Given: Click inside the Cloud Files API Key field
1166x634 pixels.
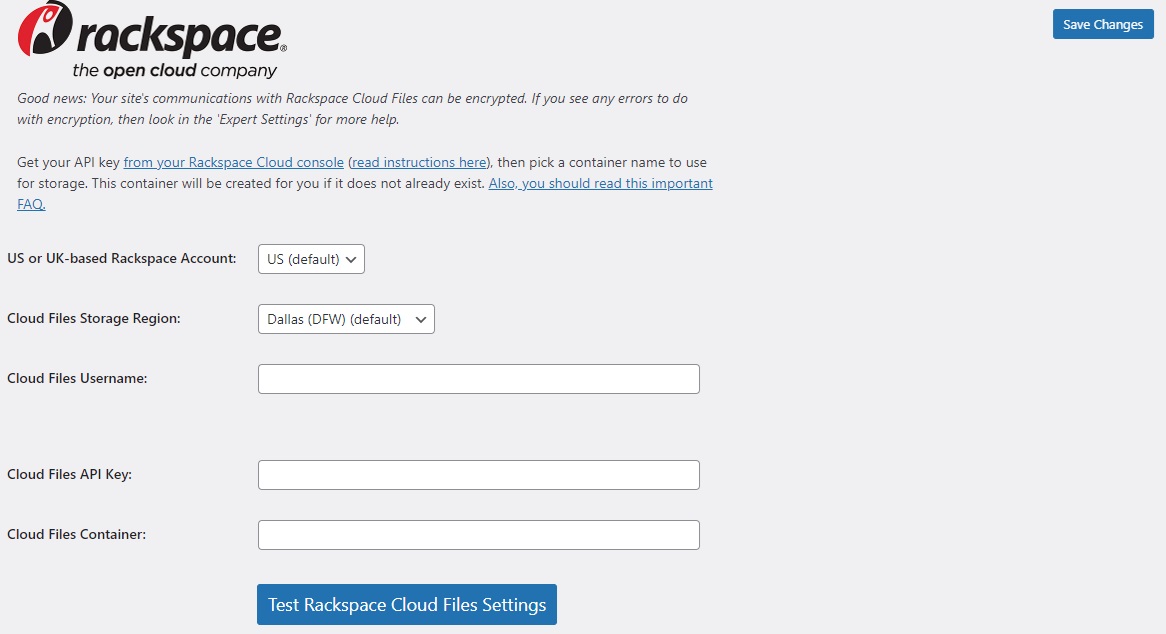Looking at the screenshot, I should 478,474.
